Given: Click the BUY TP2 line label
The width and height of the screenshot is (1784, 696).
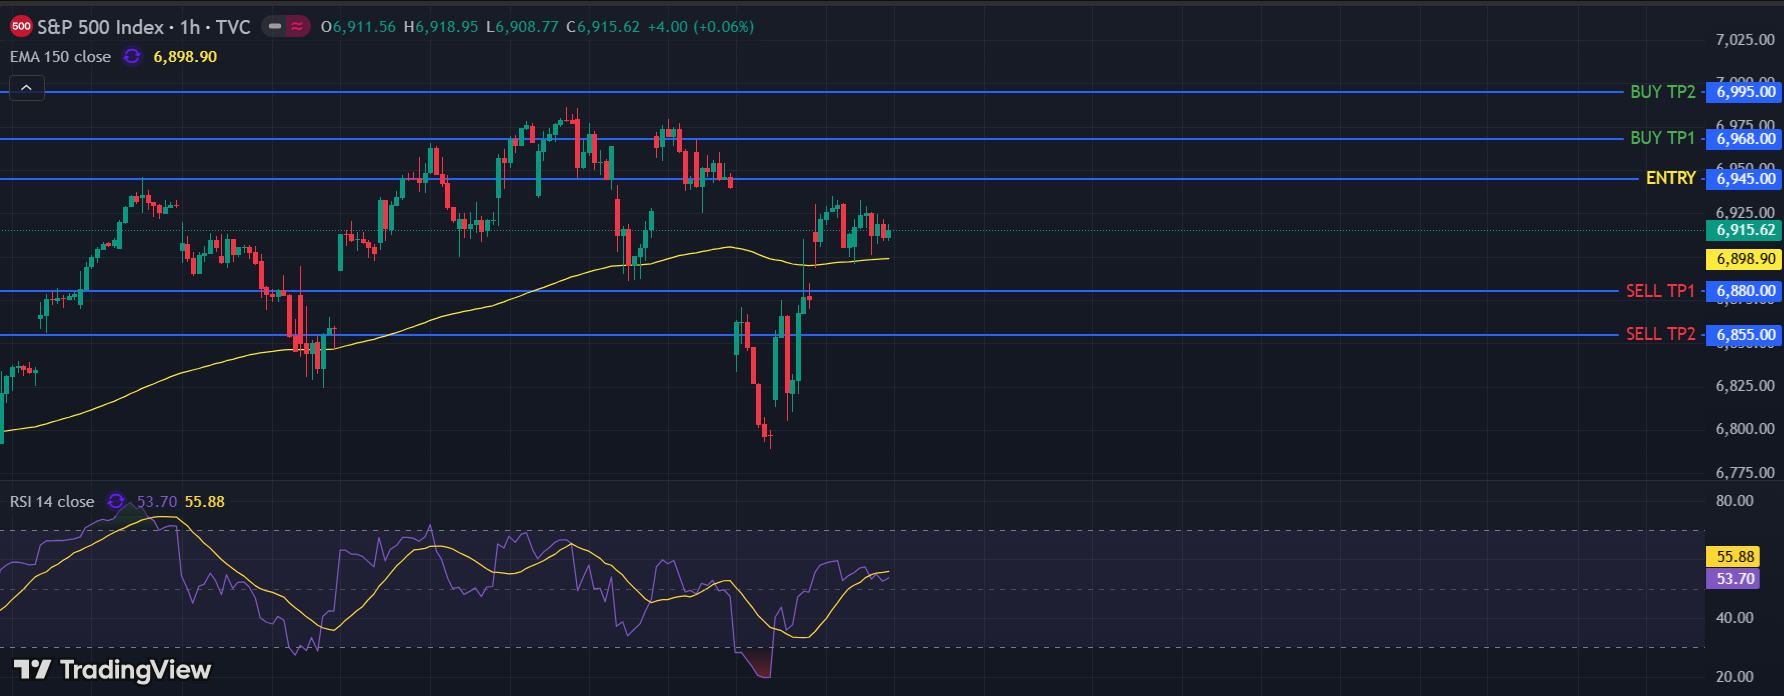Looking at the screenshot, I should (1662, 92).
